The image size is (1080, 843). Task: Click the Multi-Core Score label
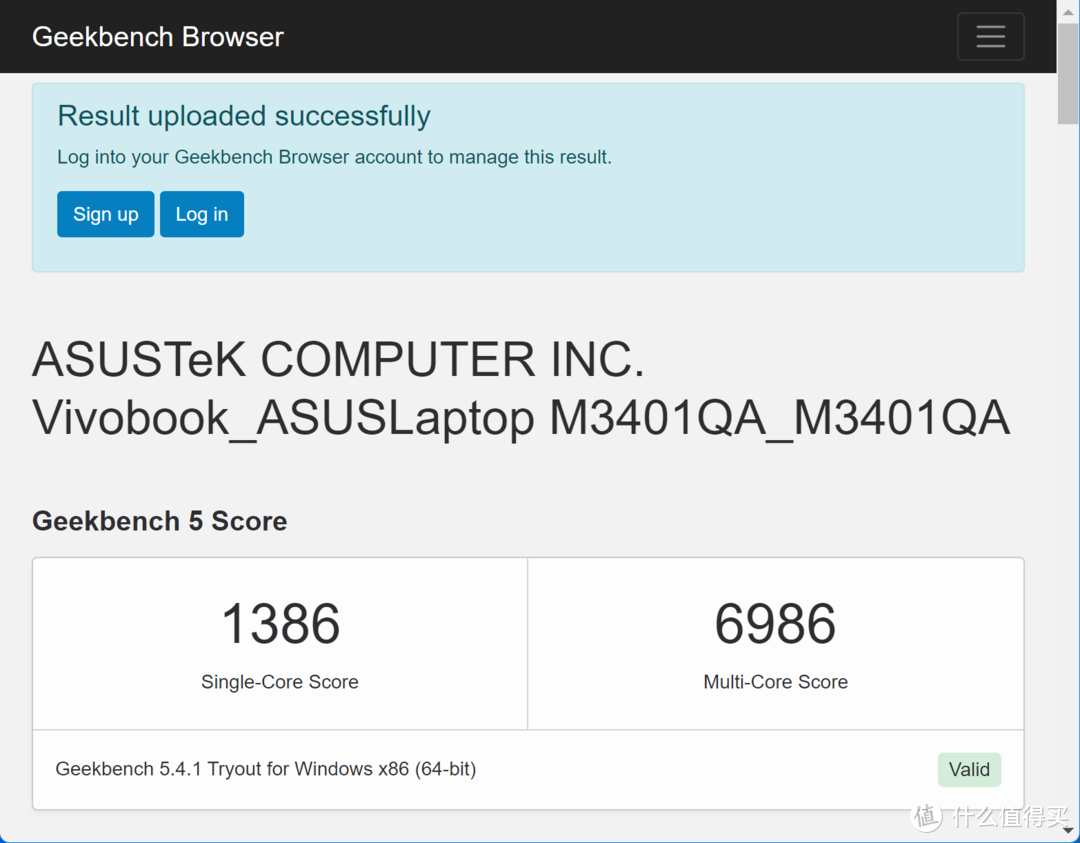776,682
